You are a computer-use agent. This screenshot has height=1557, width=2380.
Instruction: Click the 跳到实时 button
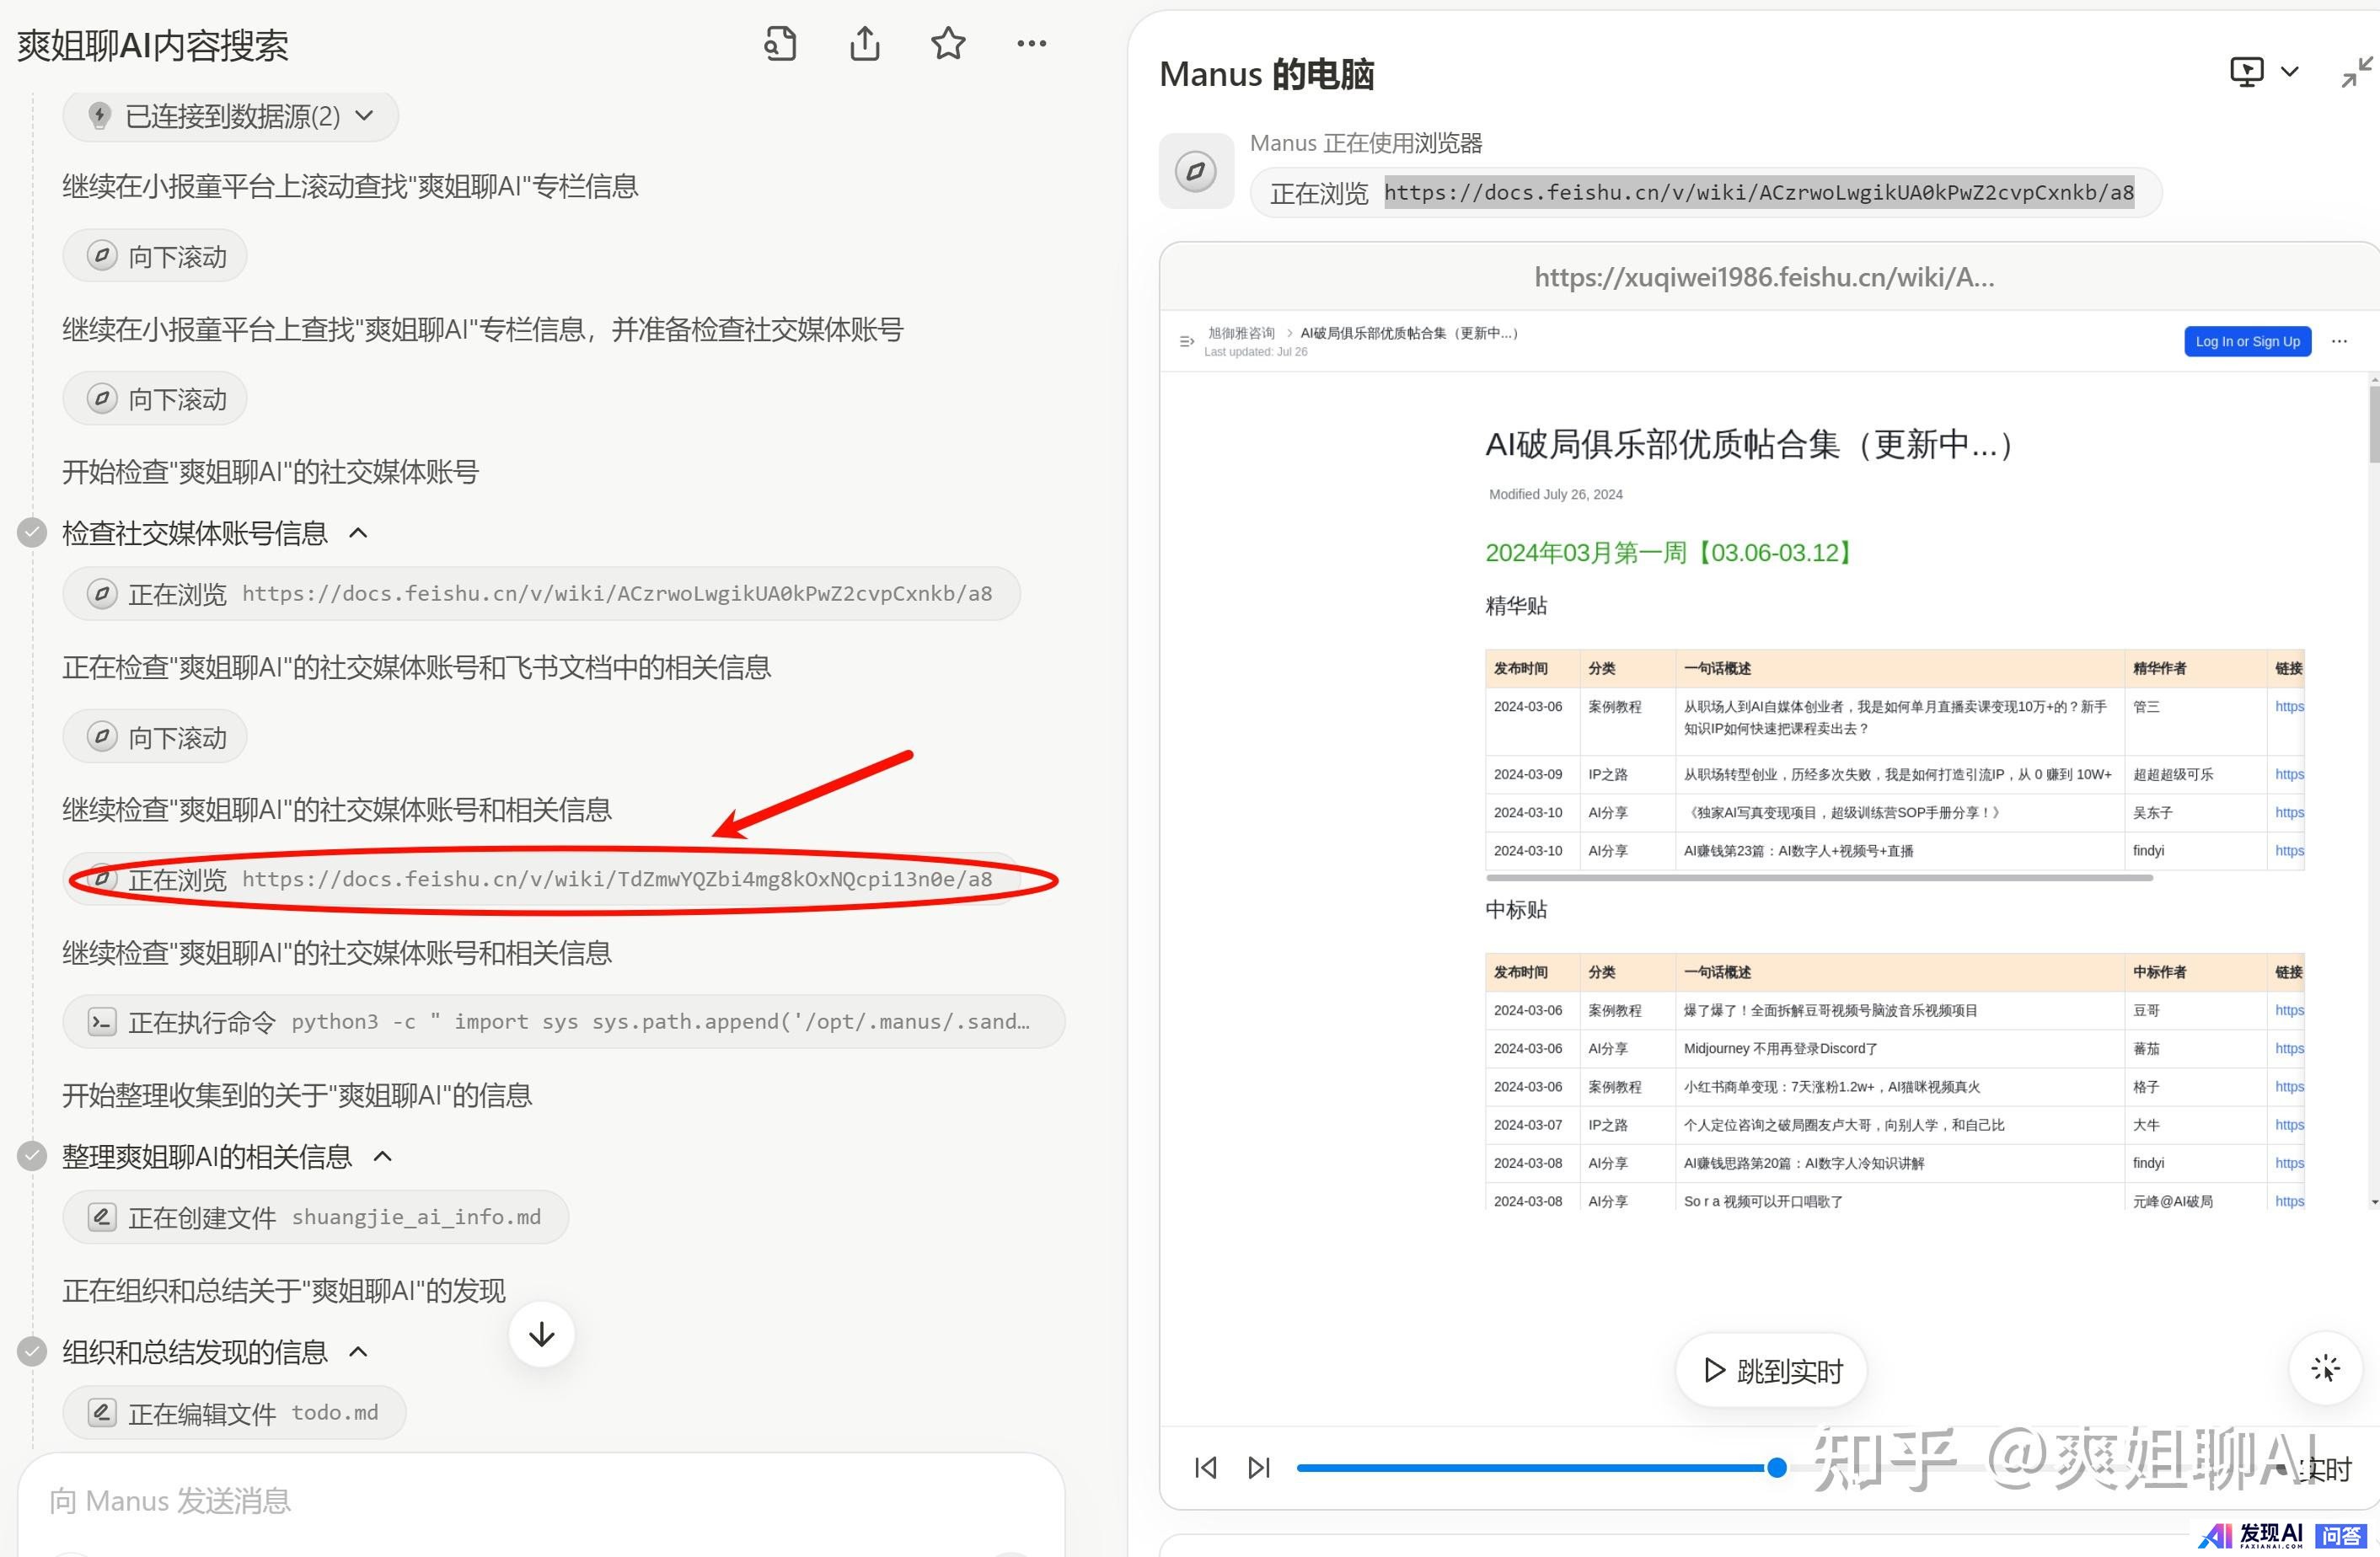[1771, 1370]
